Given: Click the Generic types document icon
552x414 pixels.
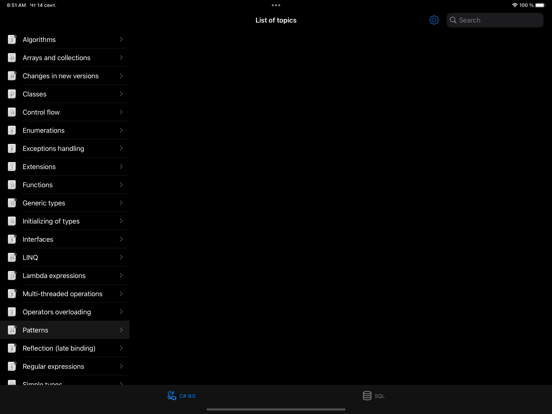Looking at the screenshot, I should pyautogui.click(x=12, y=203).
